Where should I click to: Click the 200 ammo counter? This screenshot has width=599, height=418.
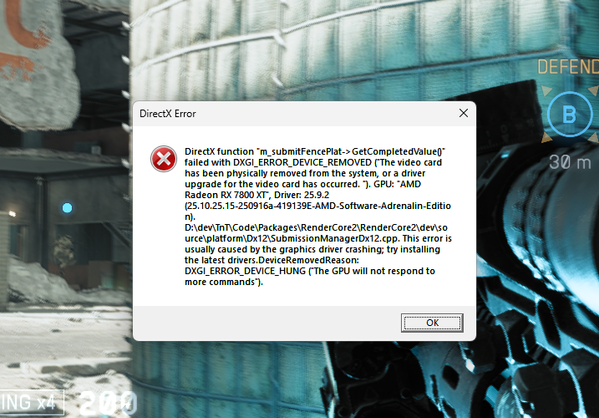point(108,403)
